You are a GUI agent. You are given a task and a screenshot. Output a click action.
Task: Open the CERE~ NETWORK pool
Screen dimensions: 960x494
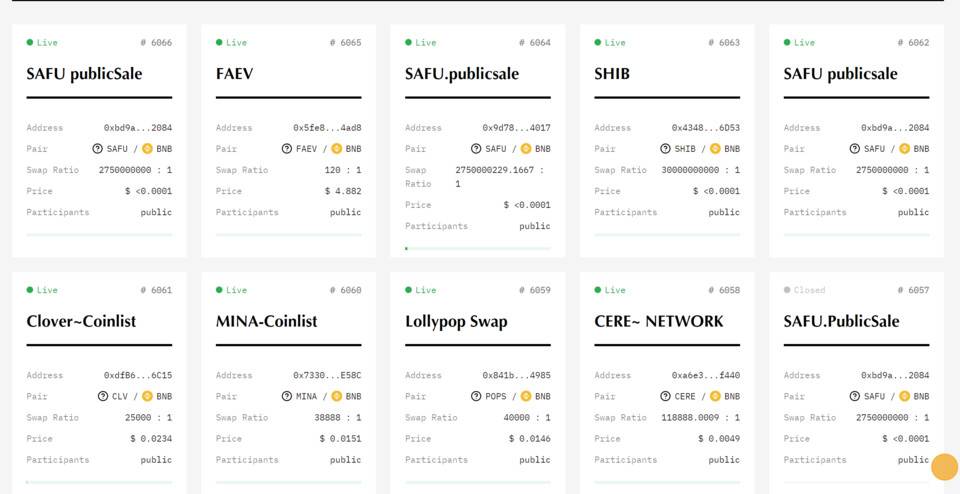(658, 321)
